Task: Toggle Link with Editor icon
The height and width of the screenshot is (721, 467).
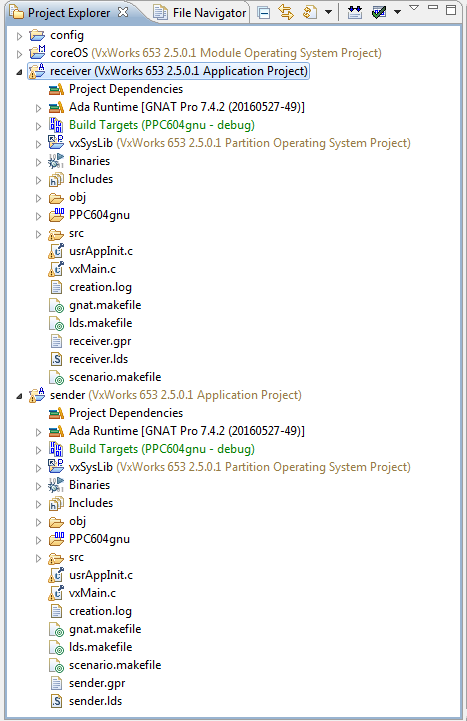Action: (286, 12)
